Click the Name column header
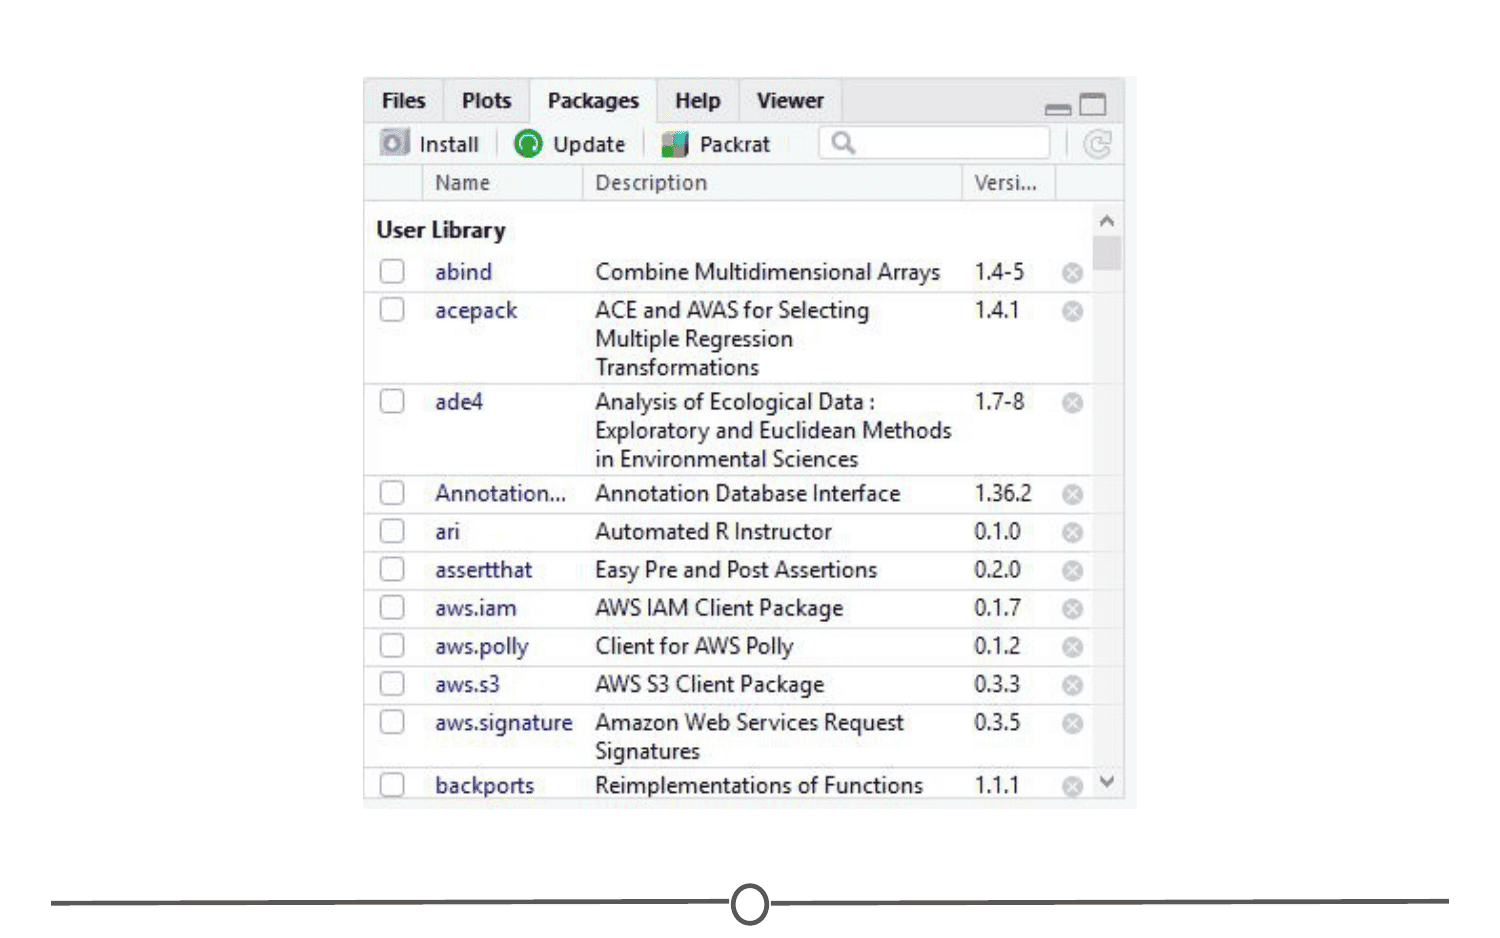 pyautogui.click(x=462, y=183)
